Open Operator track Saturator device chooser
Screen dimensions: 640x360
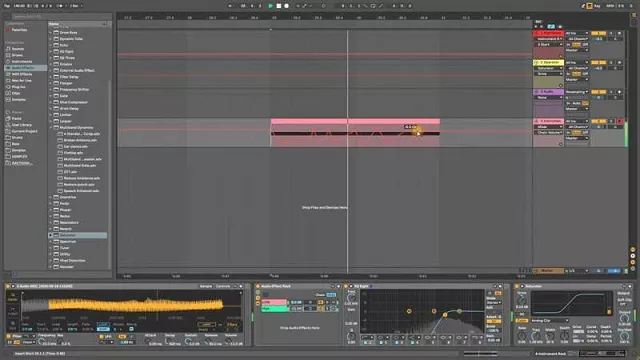click(549, 68)
